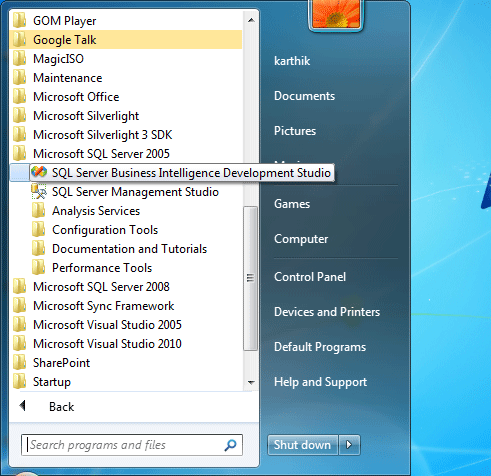491x476 pixels.
Task: Click the Performance Tools folder icon
Action: point(39,268)
